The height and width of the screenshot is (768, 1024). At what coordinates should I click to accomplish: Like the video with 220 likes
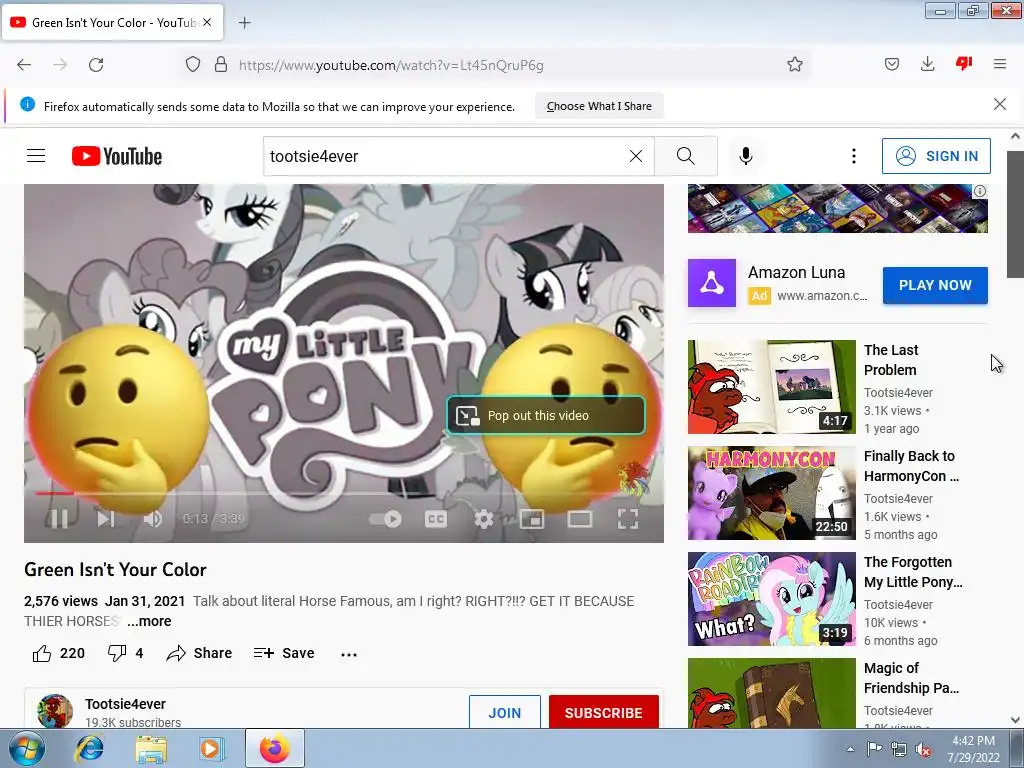coord(59,653)
